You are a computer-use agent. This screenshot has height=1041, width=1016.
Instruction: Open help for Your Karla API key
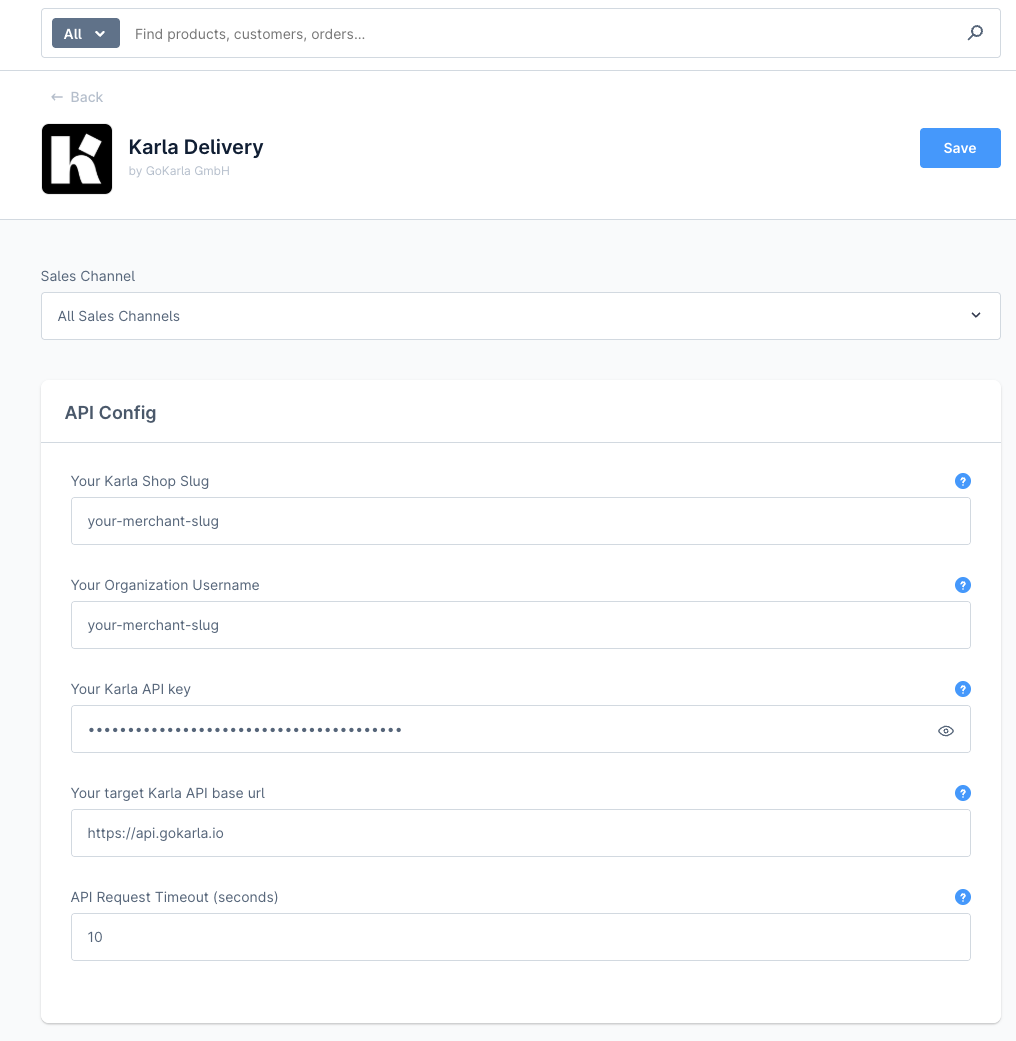click(962, 689)
